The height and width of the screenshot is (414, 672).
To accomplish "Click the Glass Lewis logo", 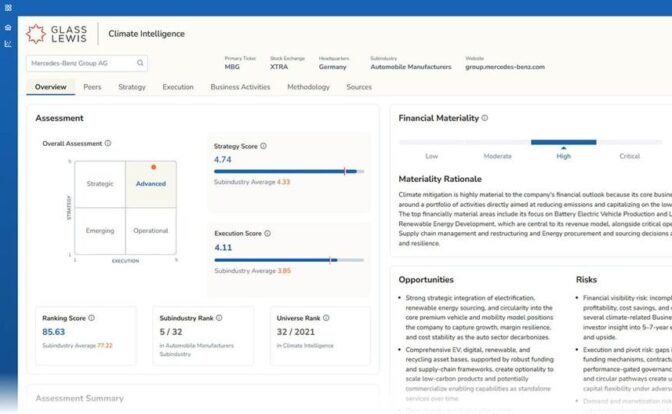I will pyautogui.click(x=62, y=34).
